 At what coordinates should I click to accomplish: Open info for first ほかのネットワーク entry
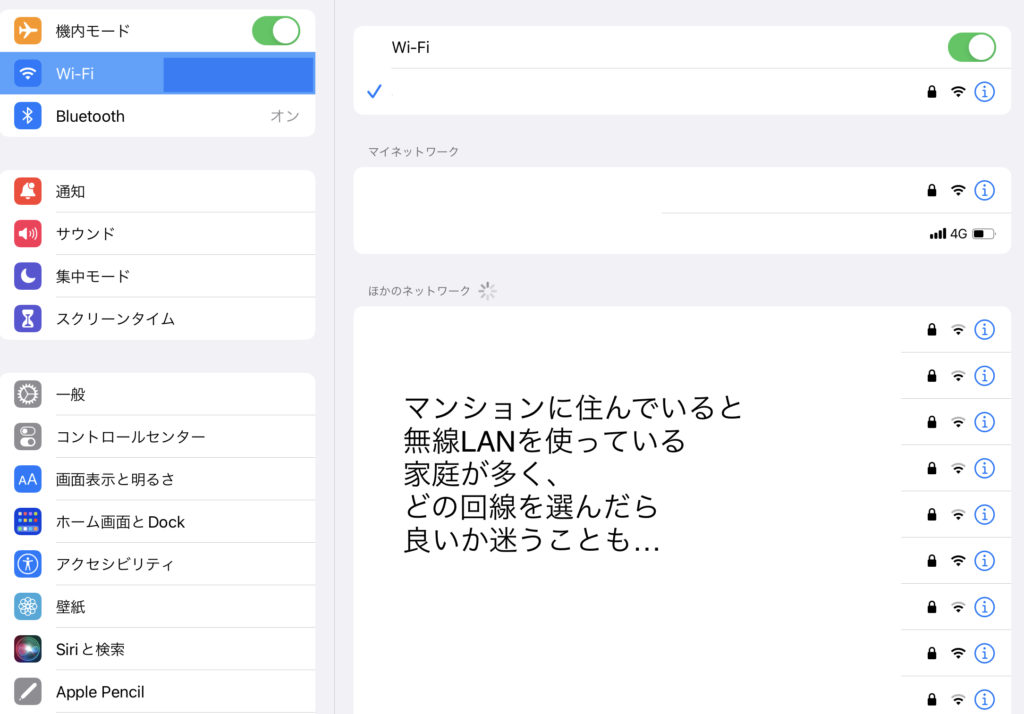(x=985, y=329)
